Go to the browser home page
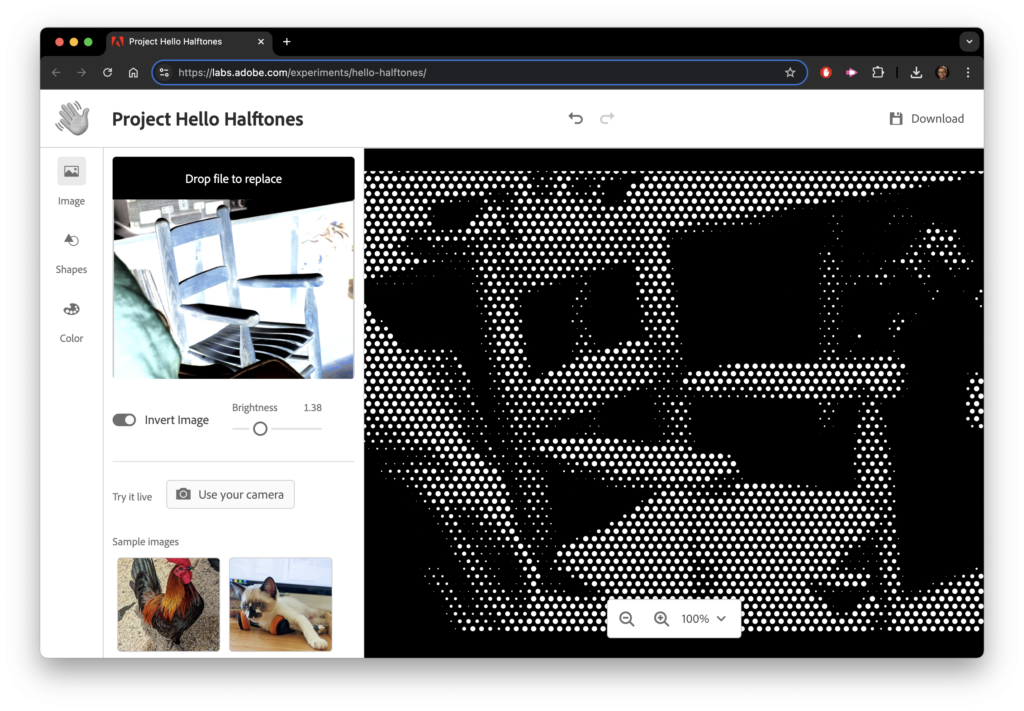 coord(133,72)
